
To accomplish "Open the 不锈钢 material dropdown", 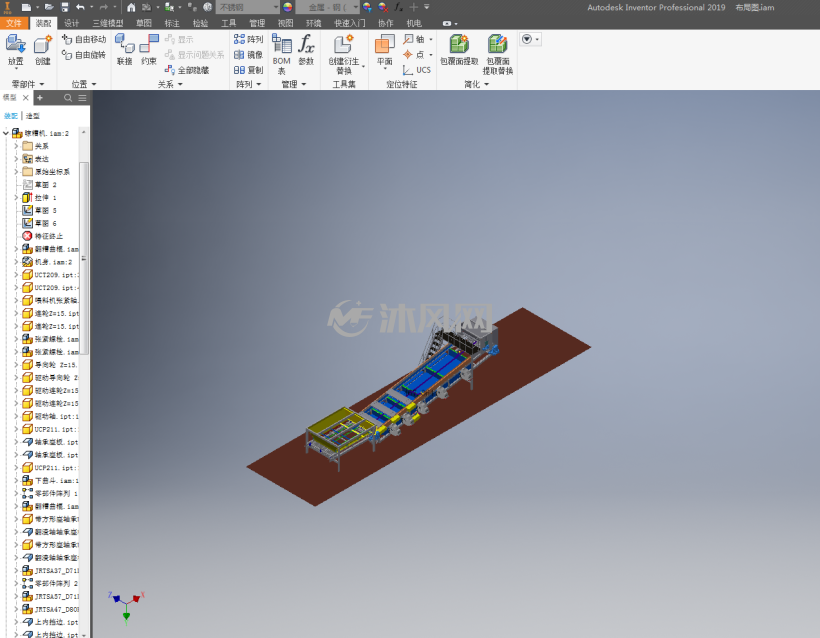I will pos(248,7).
